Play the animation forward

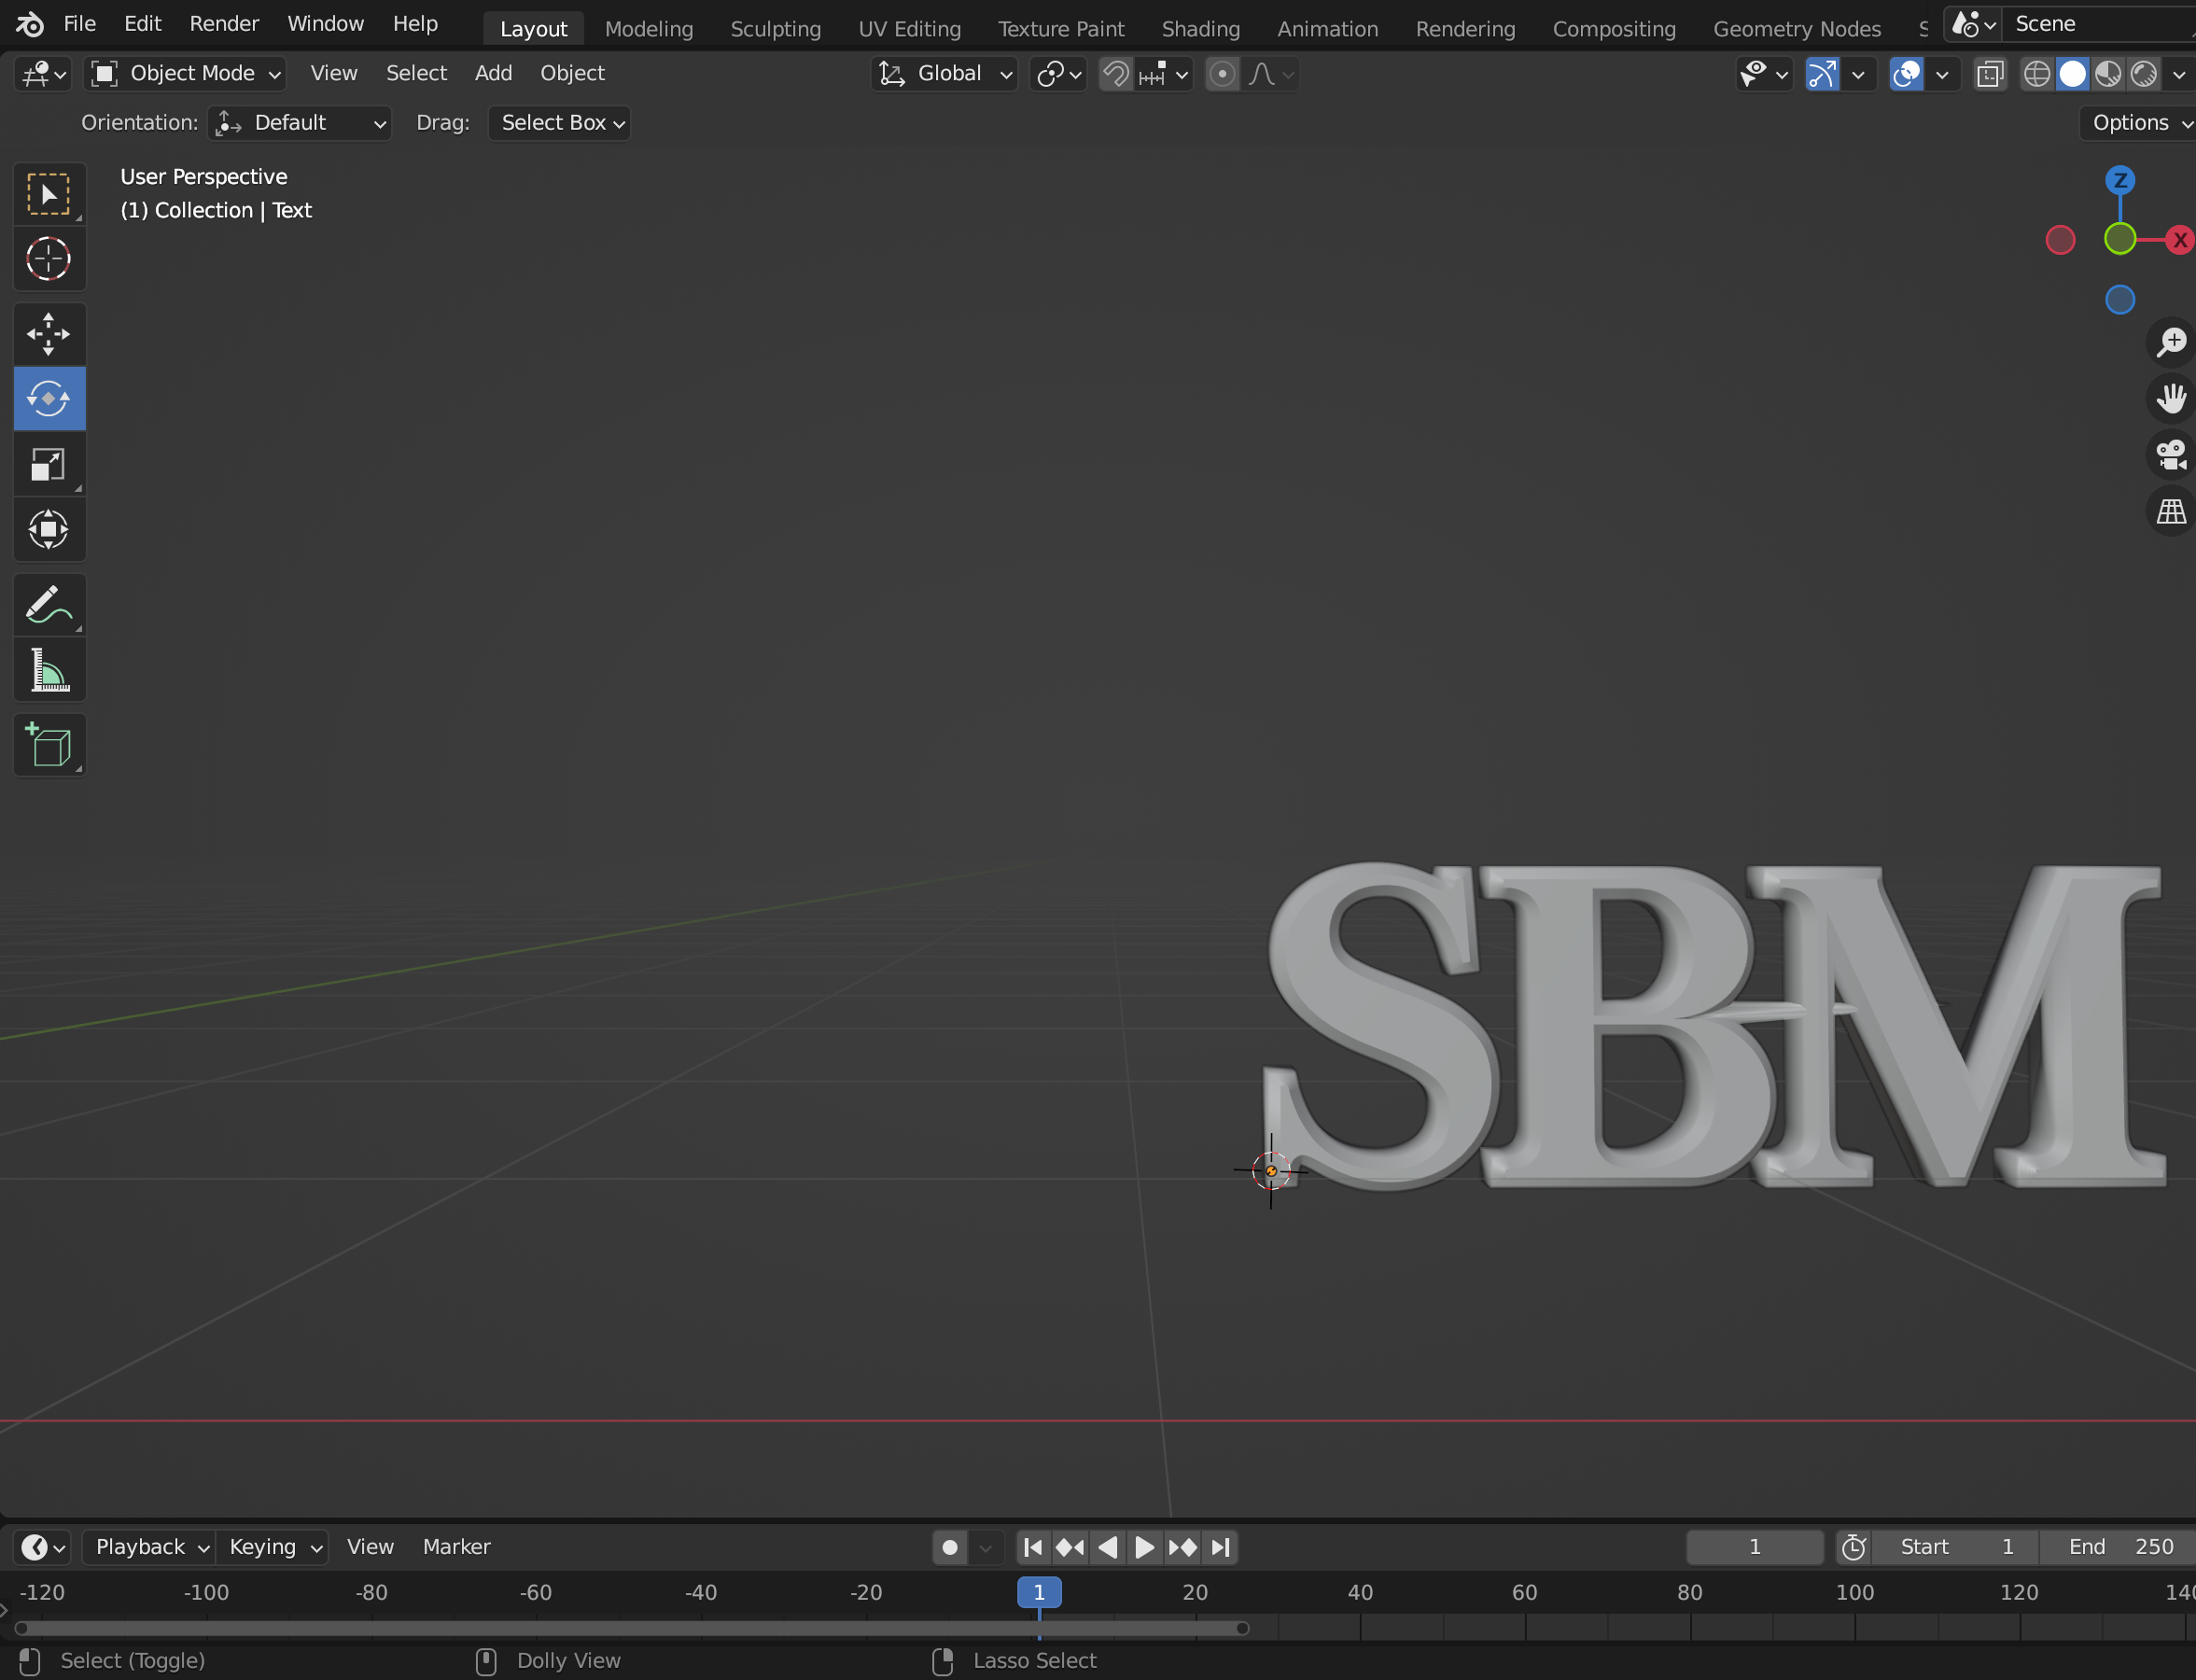[1145, 1547]
